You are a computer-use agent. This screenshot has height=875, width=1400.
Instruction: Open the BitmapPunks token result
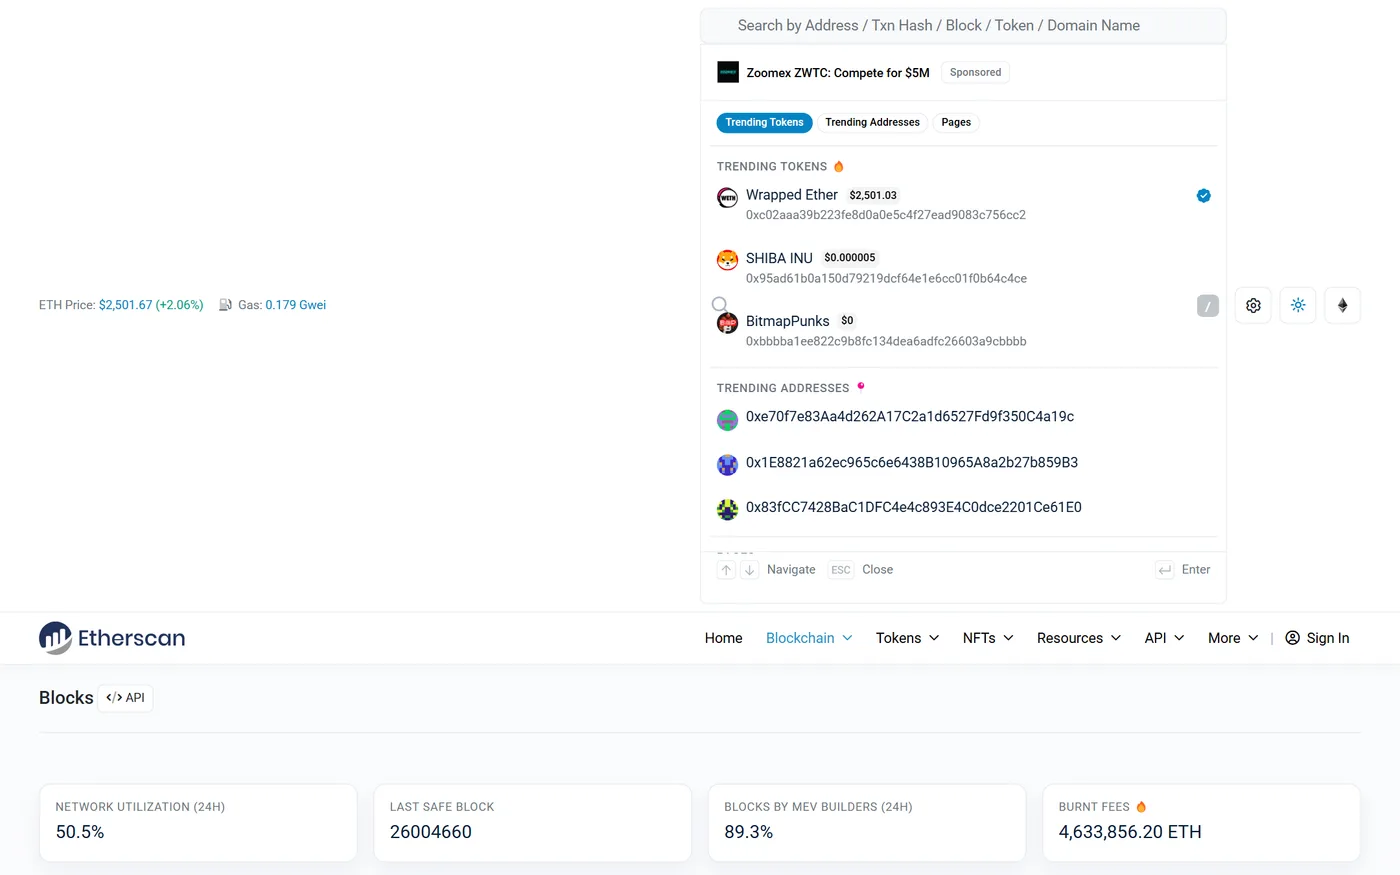pos(964,330)
